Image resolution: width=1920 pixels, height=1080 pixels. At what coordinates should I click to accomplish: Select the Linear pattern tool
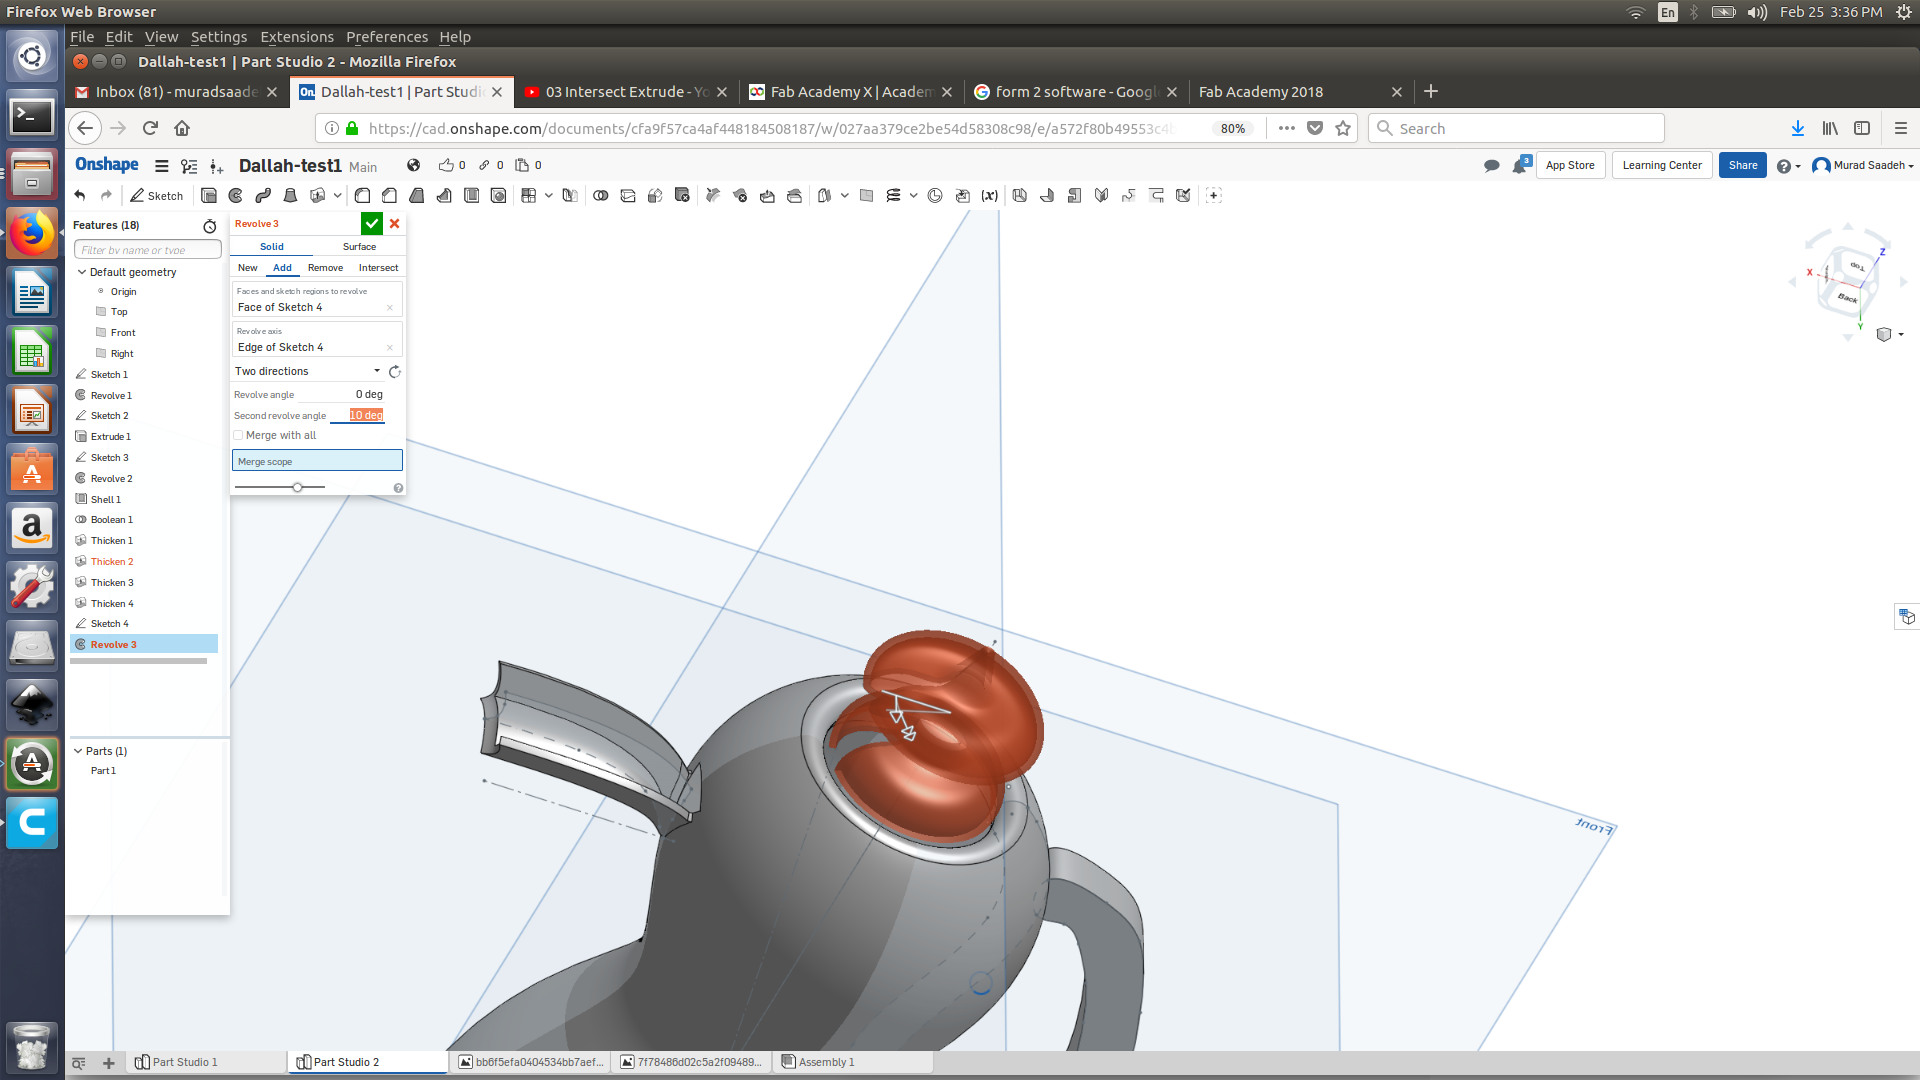pyautogui.click(x=529, y=196)
